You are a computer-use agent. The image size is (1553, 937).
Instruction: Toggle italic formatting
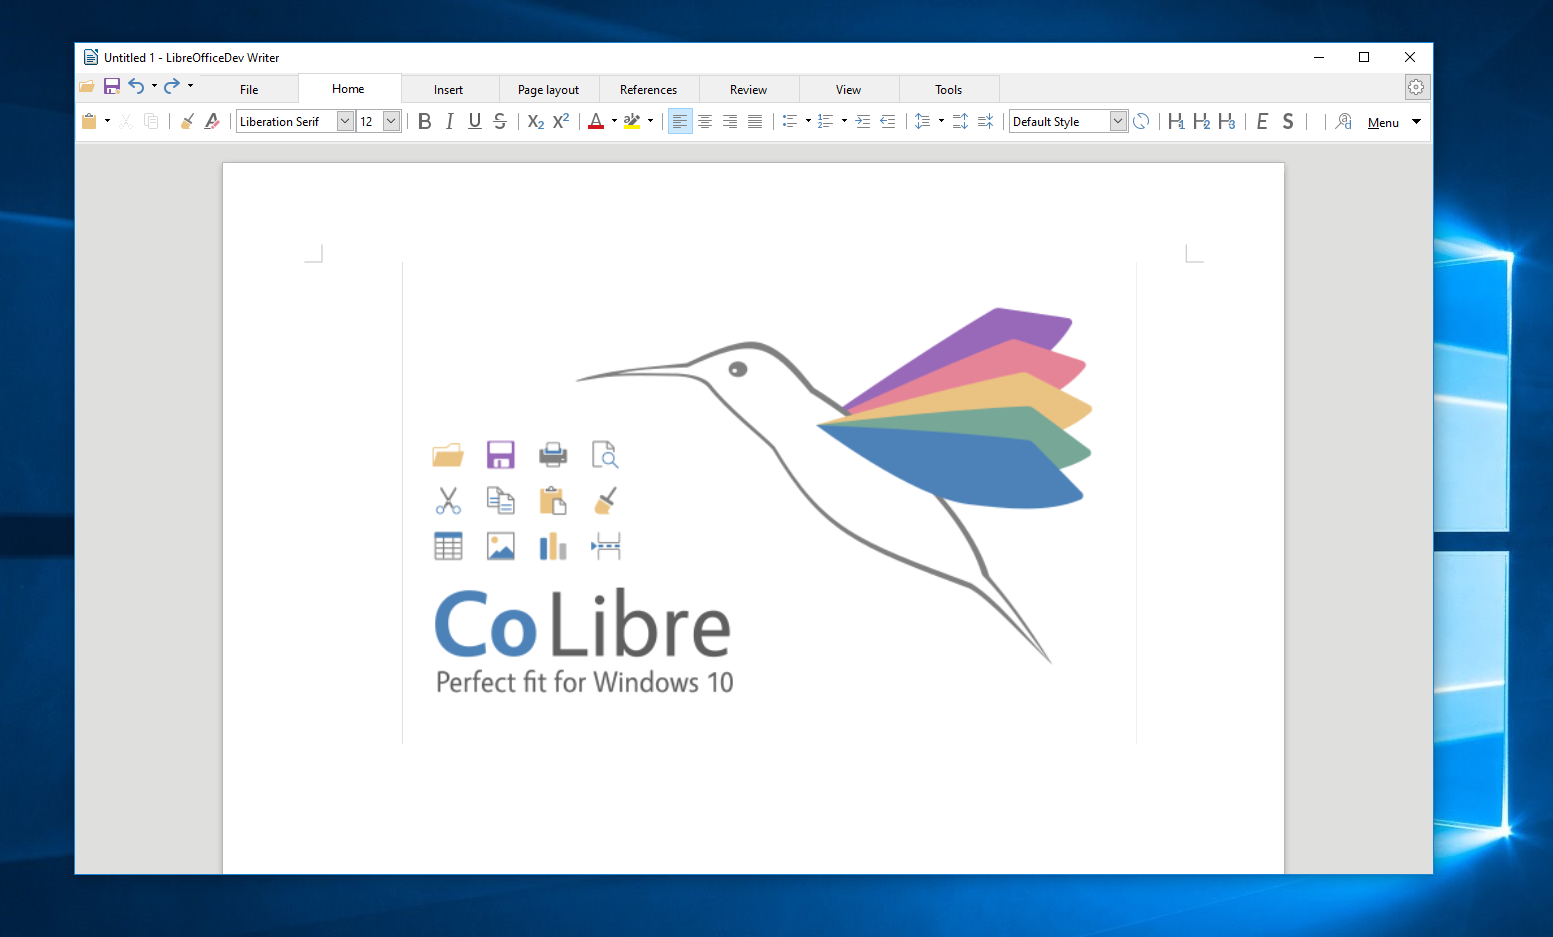[449, 121]
